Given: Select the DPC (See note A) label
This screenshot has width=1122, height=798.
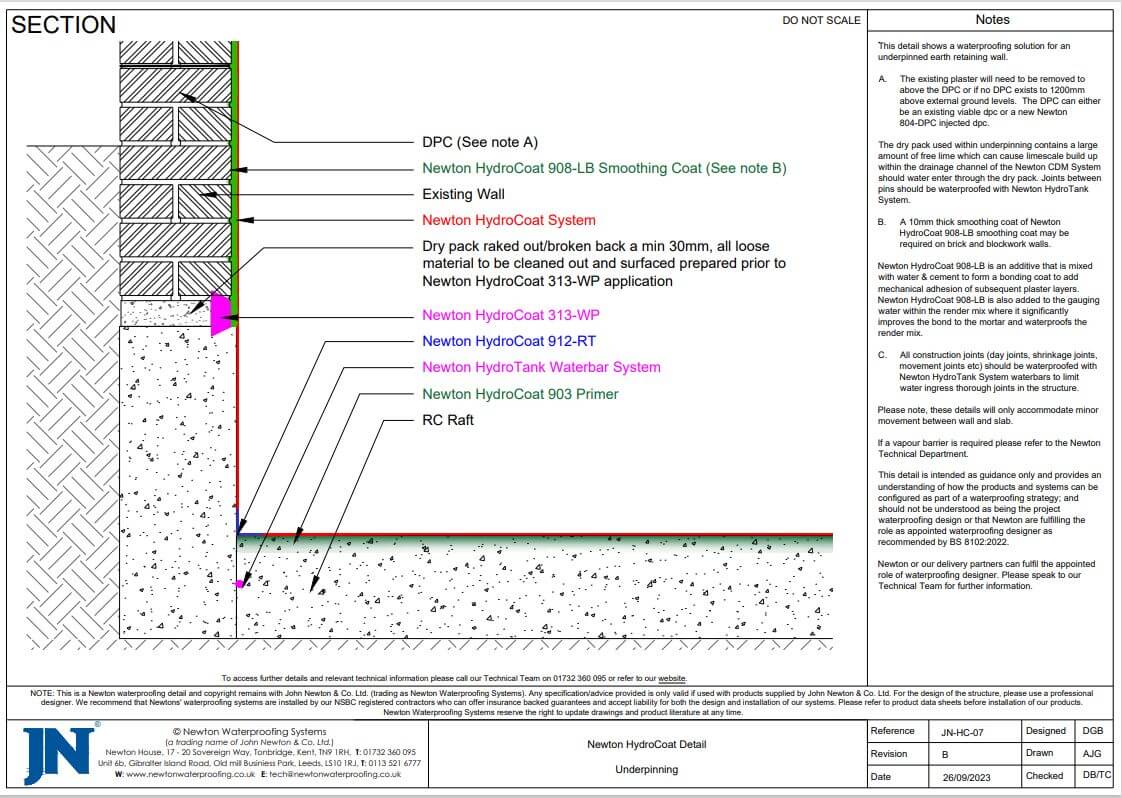Looking at the screenshot, I should click(x=480, y=142).
